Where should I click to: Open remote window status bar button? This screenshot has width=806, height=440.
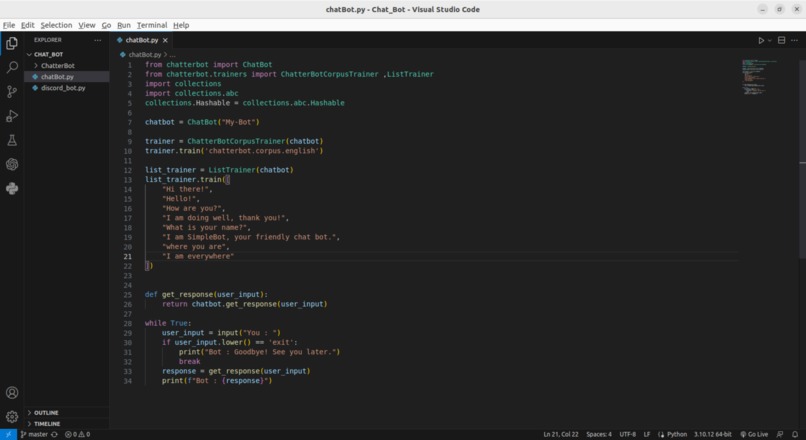tap(8, 434)
